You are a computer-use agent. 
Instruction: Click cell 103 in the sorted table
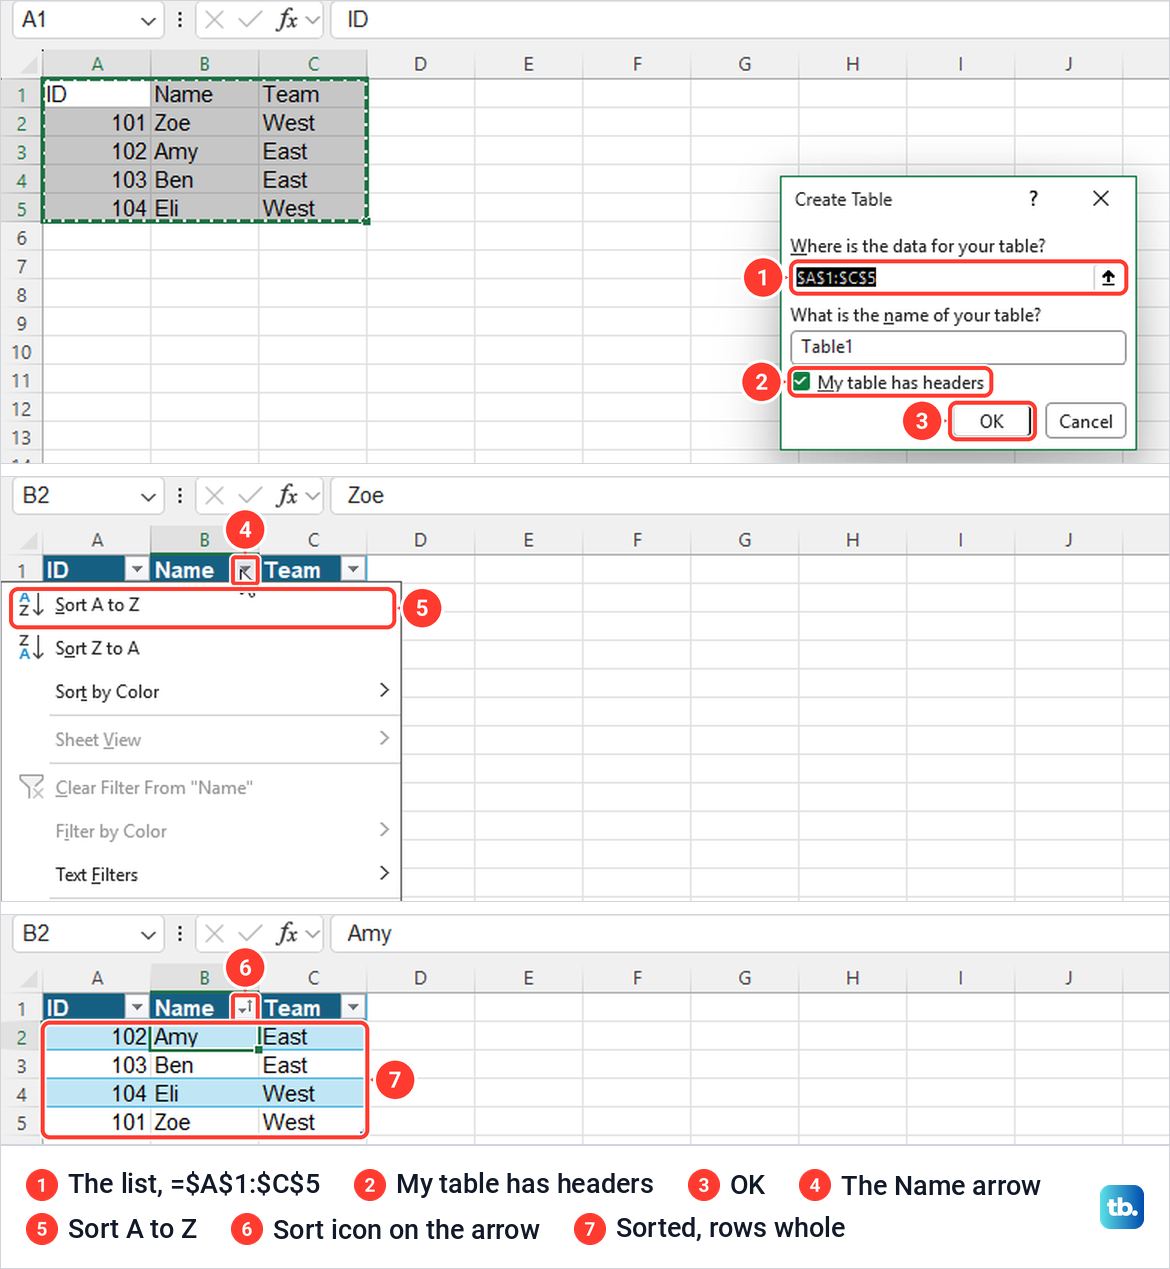pyautogui.click(x=97, y=1065)
